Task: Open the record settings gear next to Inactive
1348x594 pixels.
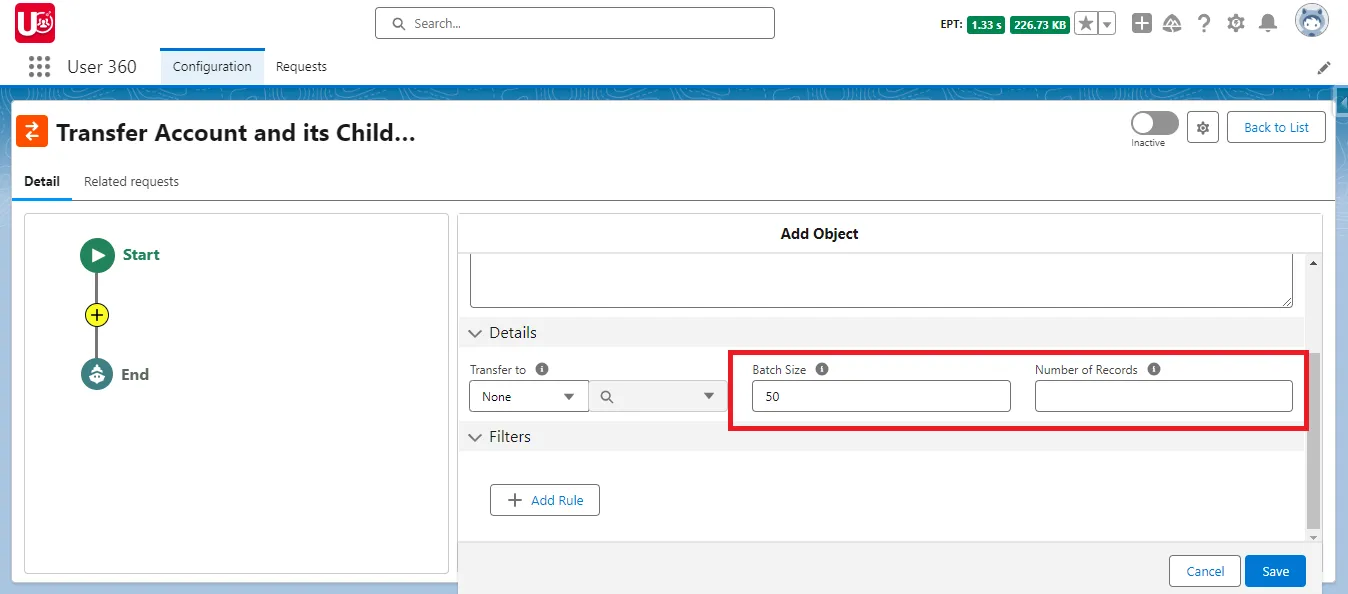Action: tap(1203, 127)
